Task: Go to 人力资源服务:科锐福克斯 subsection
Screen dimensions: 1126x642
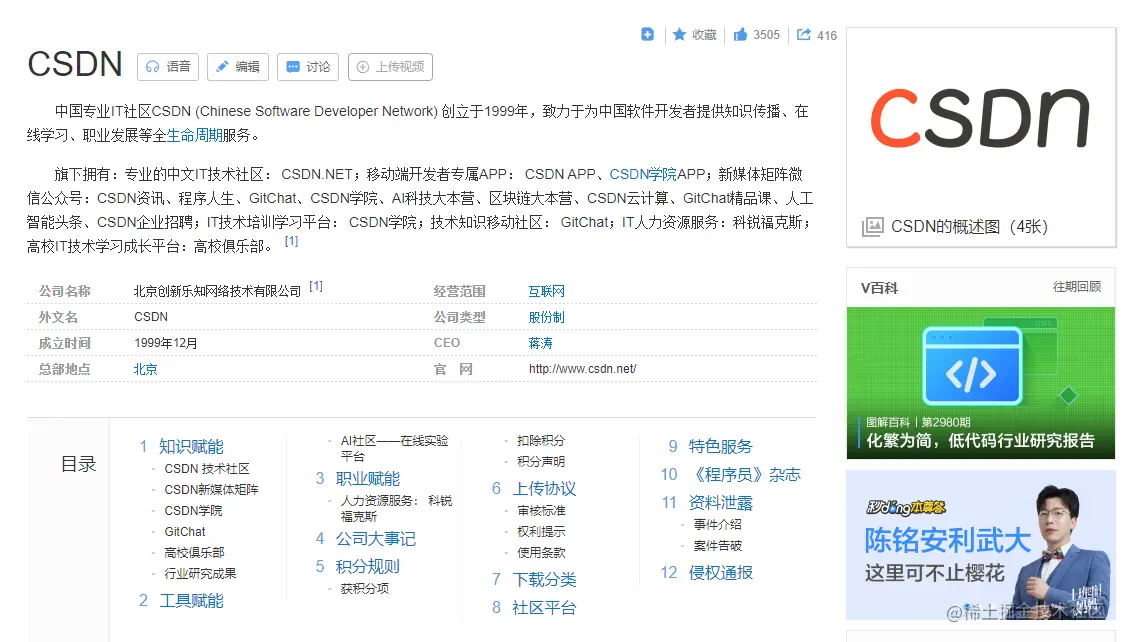Action: [396, 508]
